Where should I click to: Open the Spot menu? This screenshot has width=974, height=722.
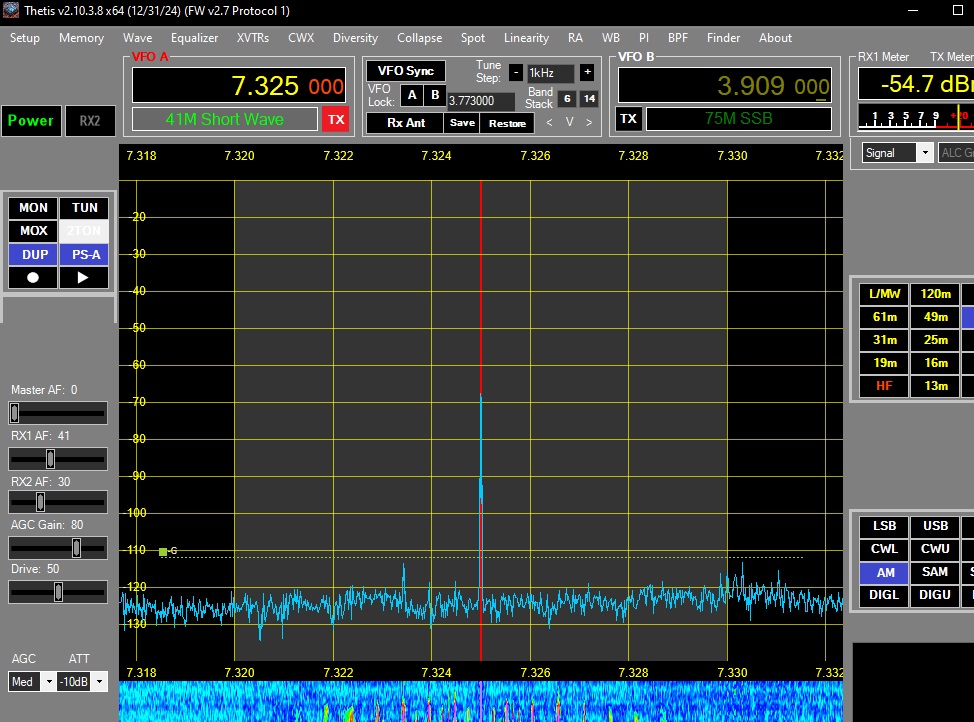click(x=473, y=38)
